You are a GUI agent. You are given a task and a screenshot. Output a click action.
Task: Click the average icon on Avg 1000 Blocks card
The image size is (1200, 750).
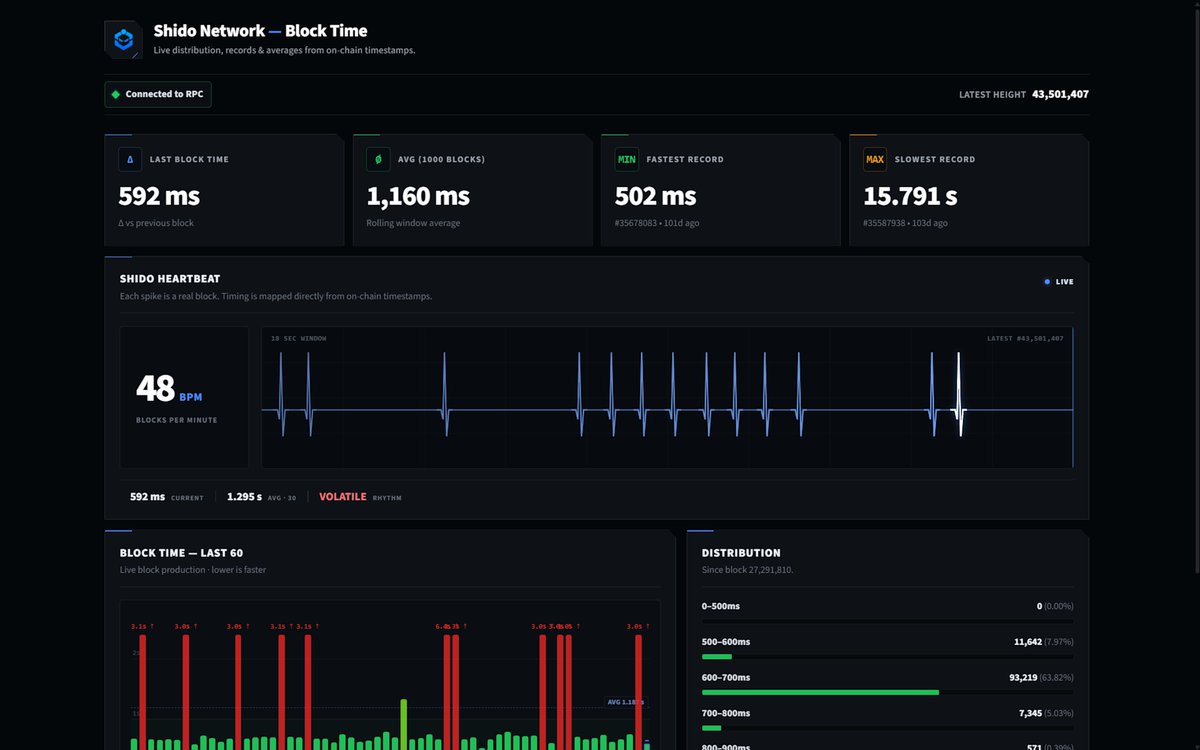378,159
